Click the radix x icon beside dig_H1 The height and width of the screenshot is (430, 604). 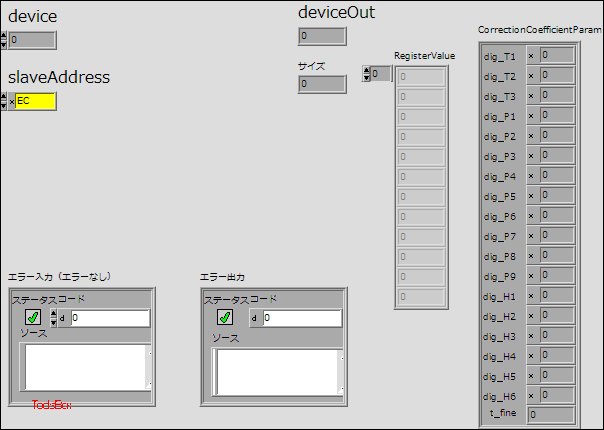pyautogui.click(x=531, y=297)
